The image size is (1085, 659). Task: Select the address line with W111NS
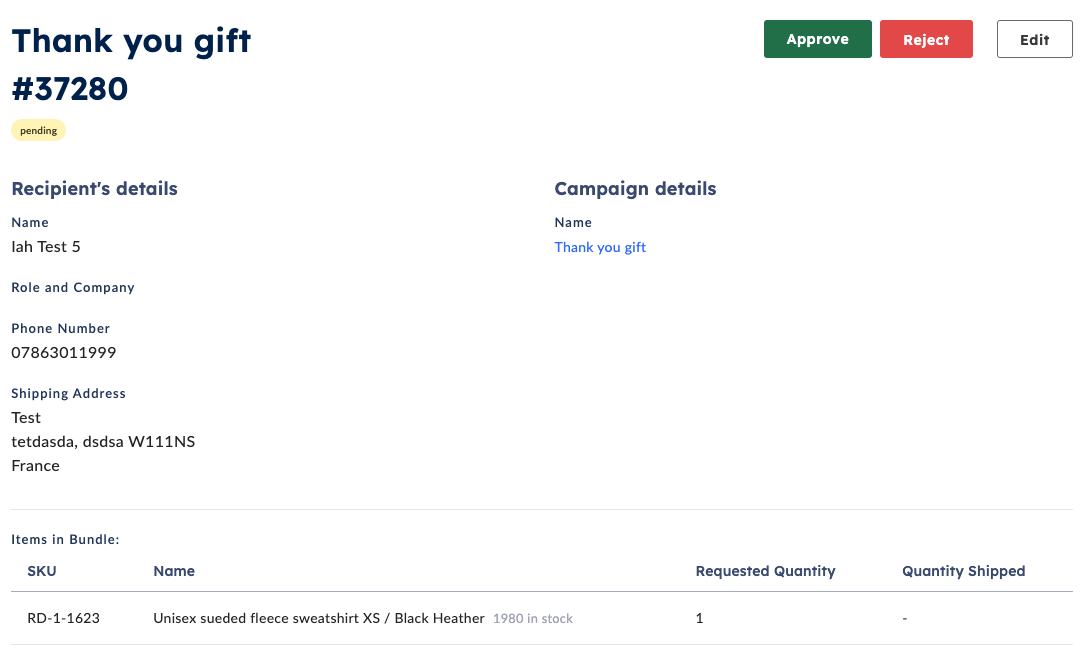[x=103, y=441]
